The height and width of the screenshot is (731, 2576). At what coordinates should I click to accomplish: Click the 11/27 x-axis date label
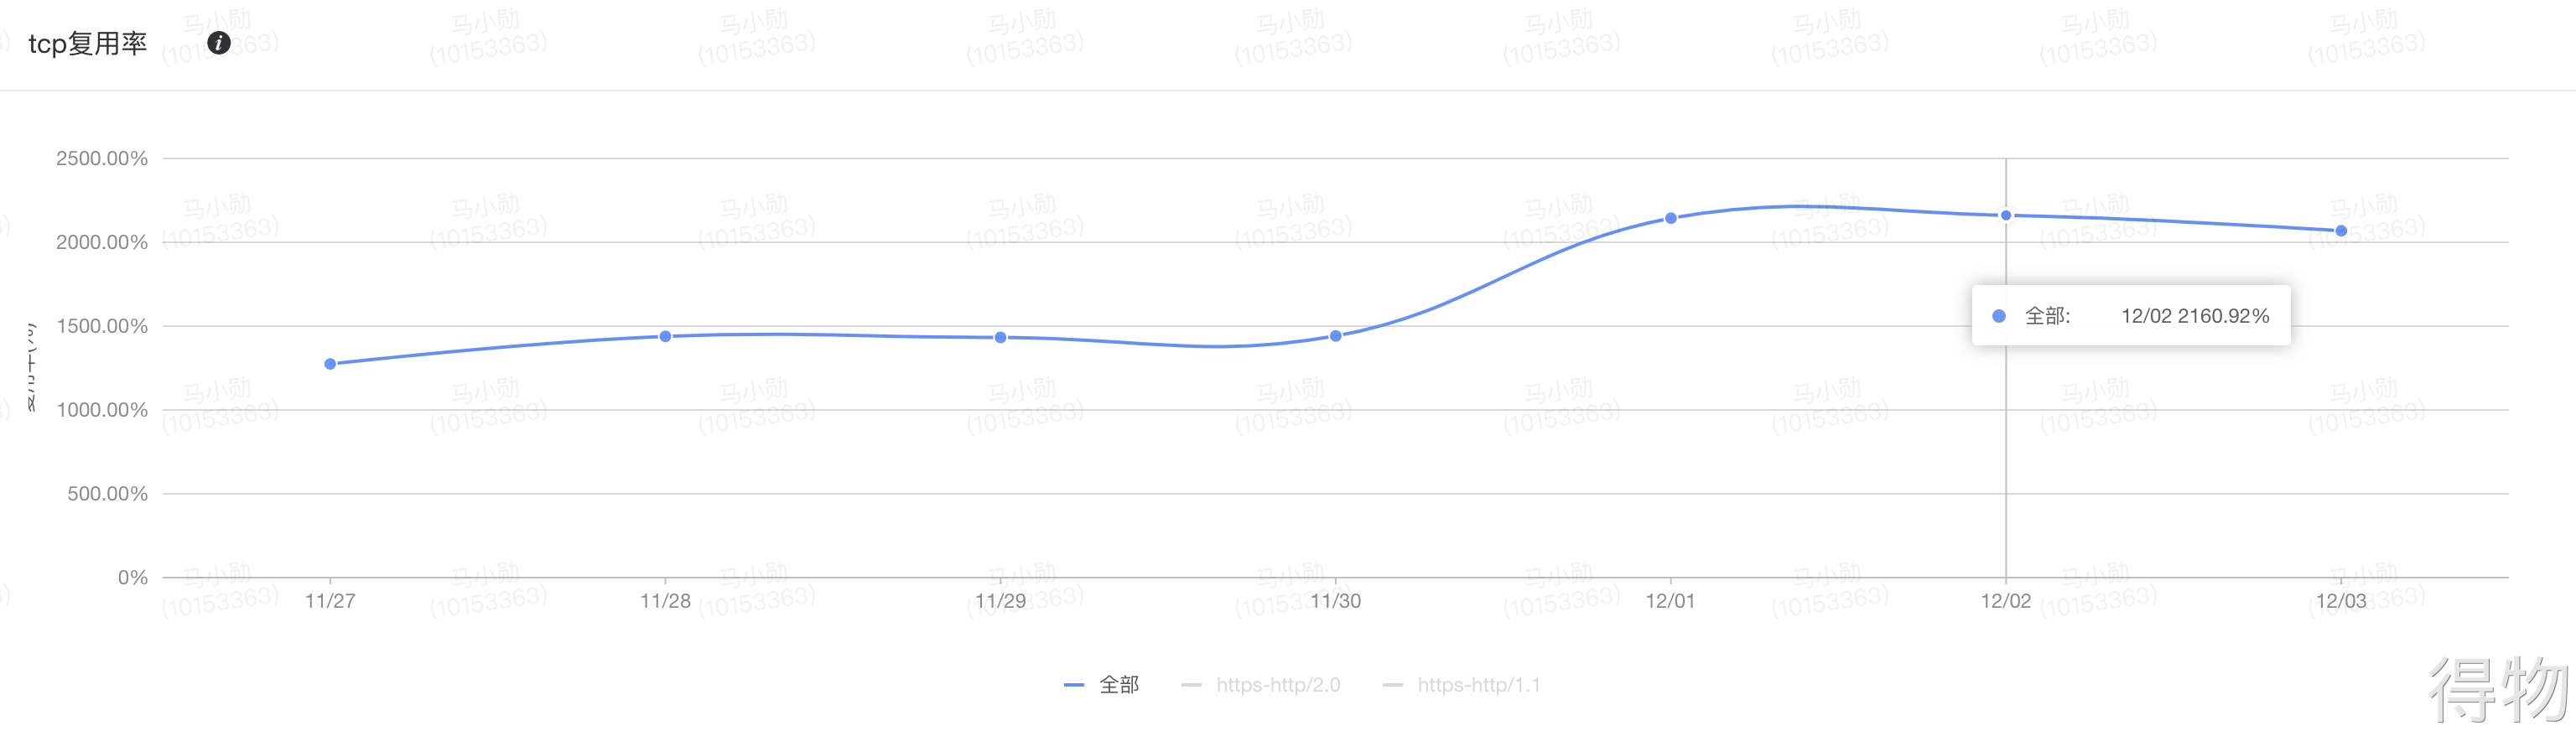[x=330, y=601]
